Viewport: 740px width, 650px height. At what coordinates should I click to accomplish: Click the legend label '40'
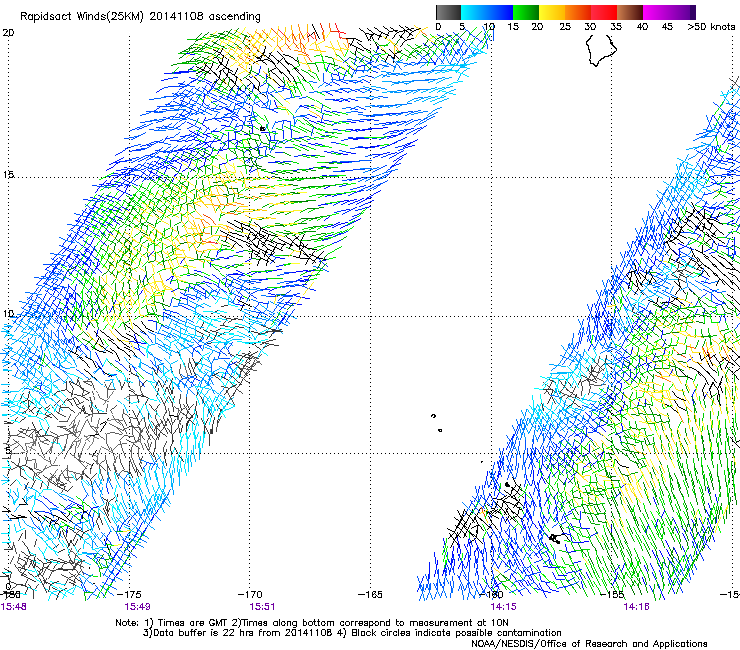point(642,27)
